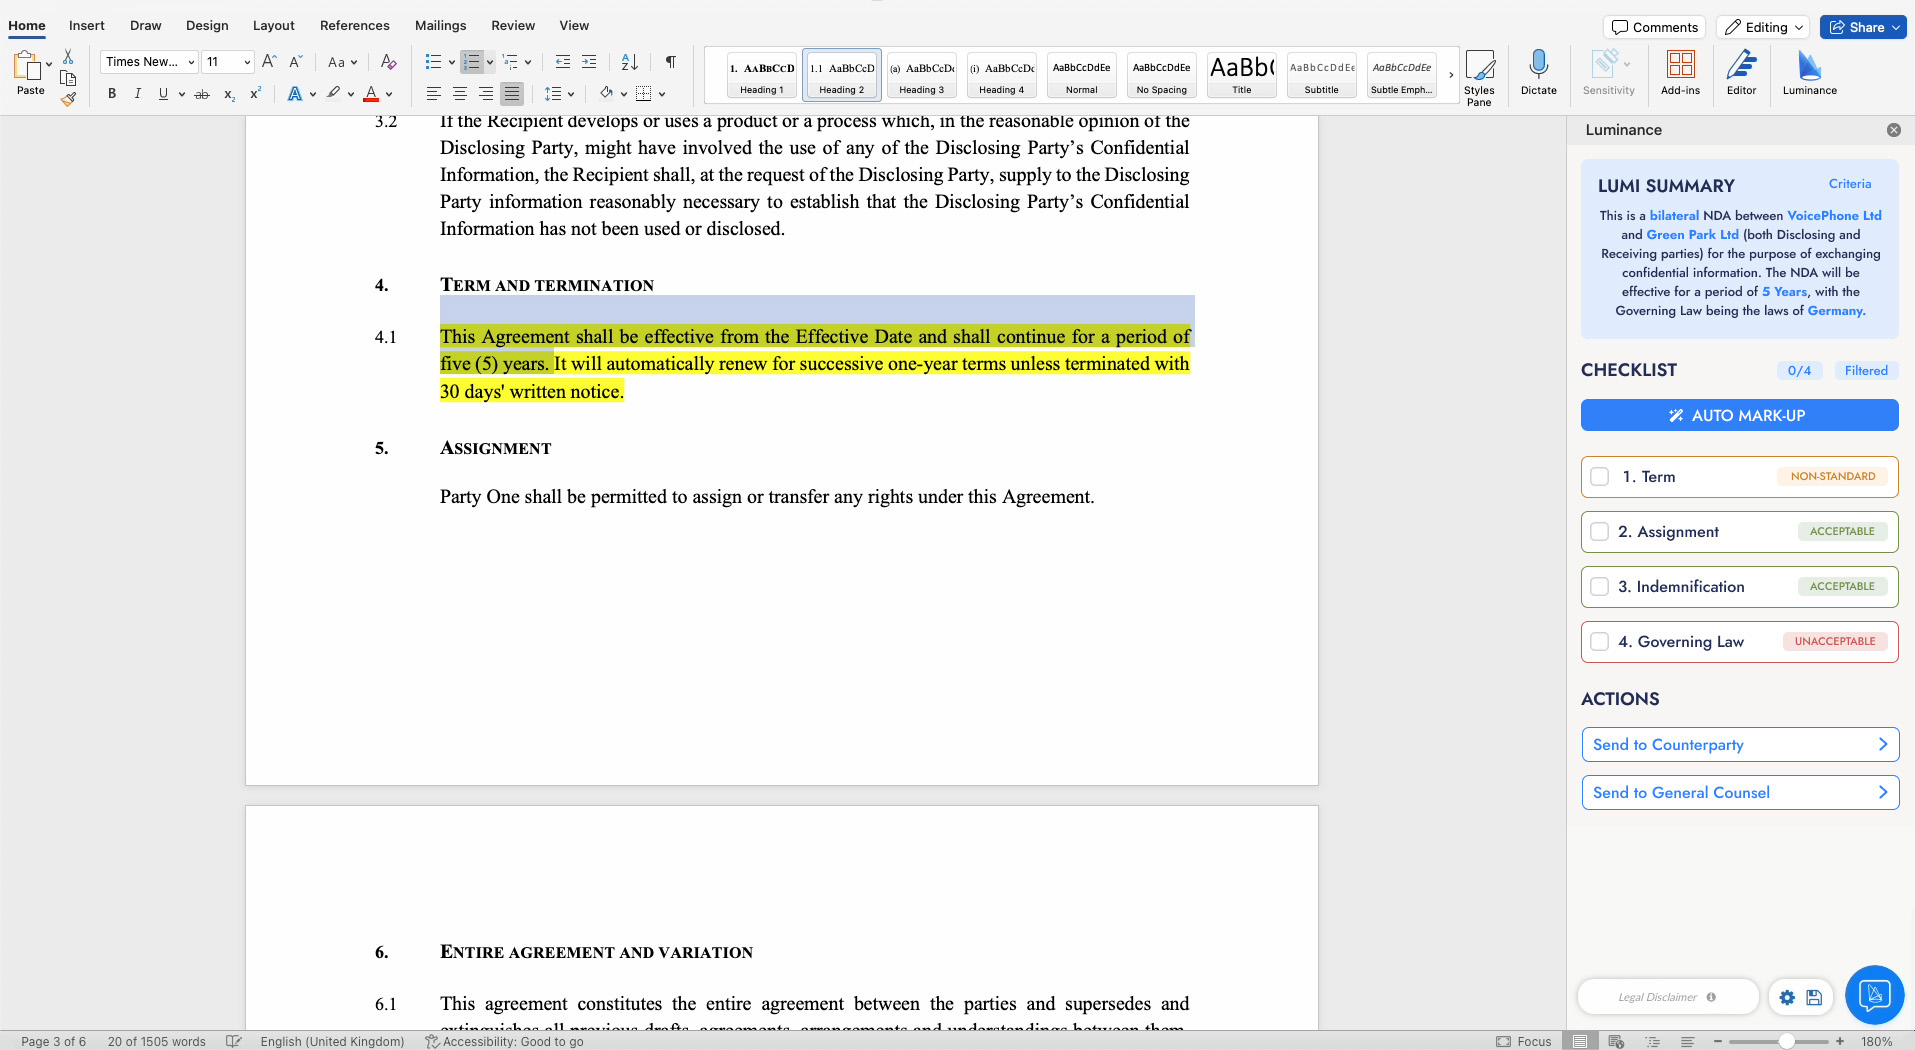
Task: Open the References tab
Action: click(x=355, y=25)
